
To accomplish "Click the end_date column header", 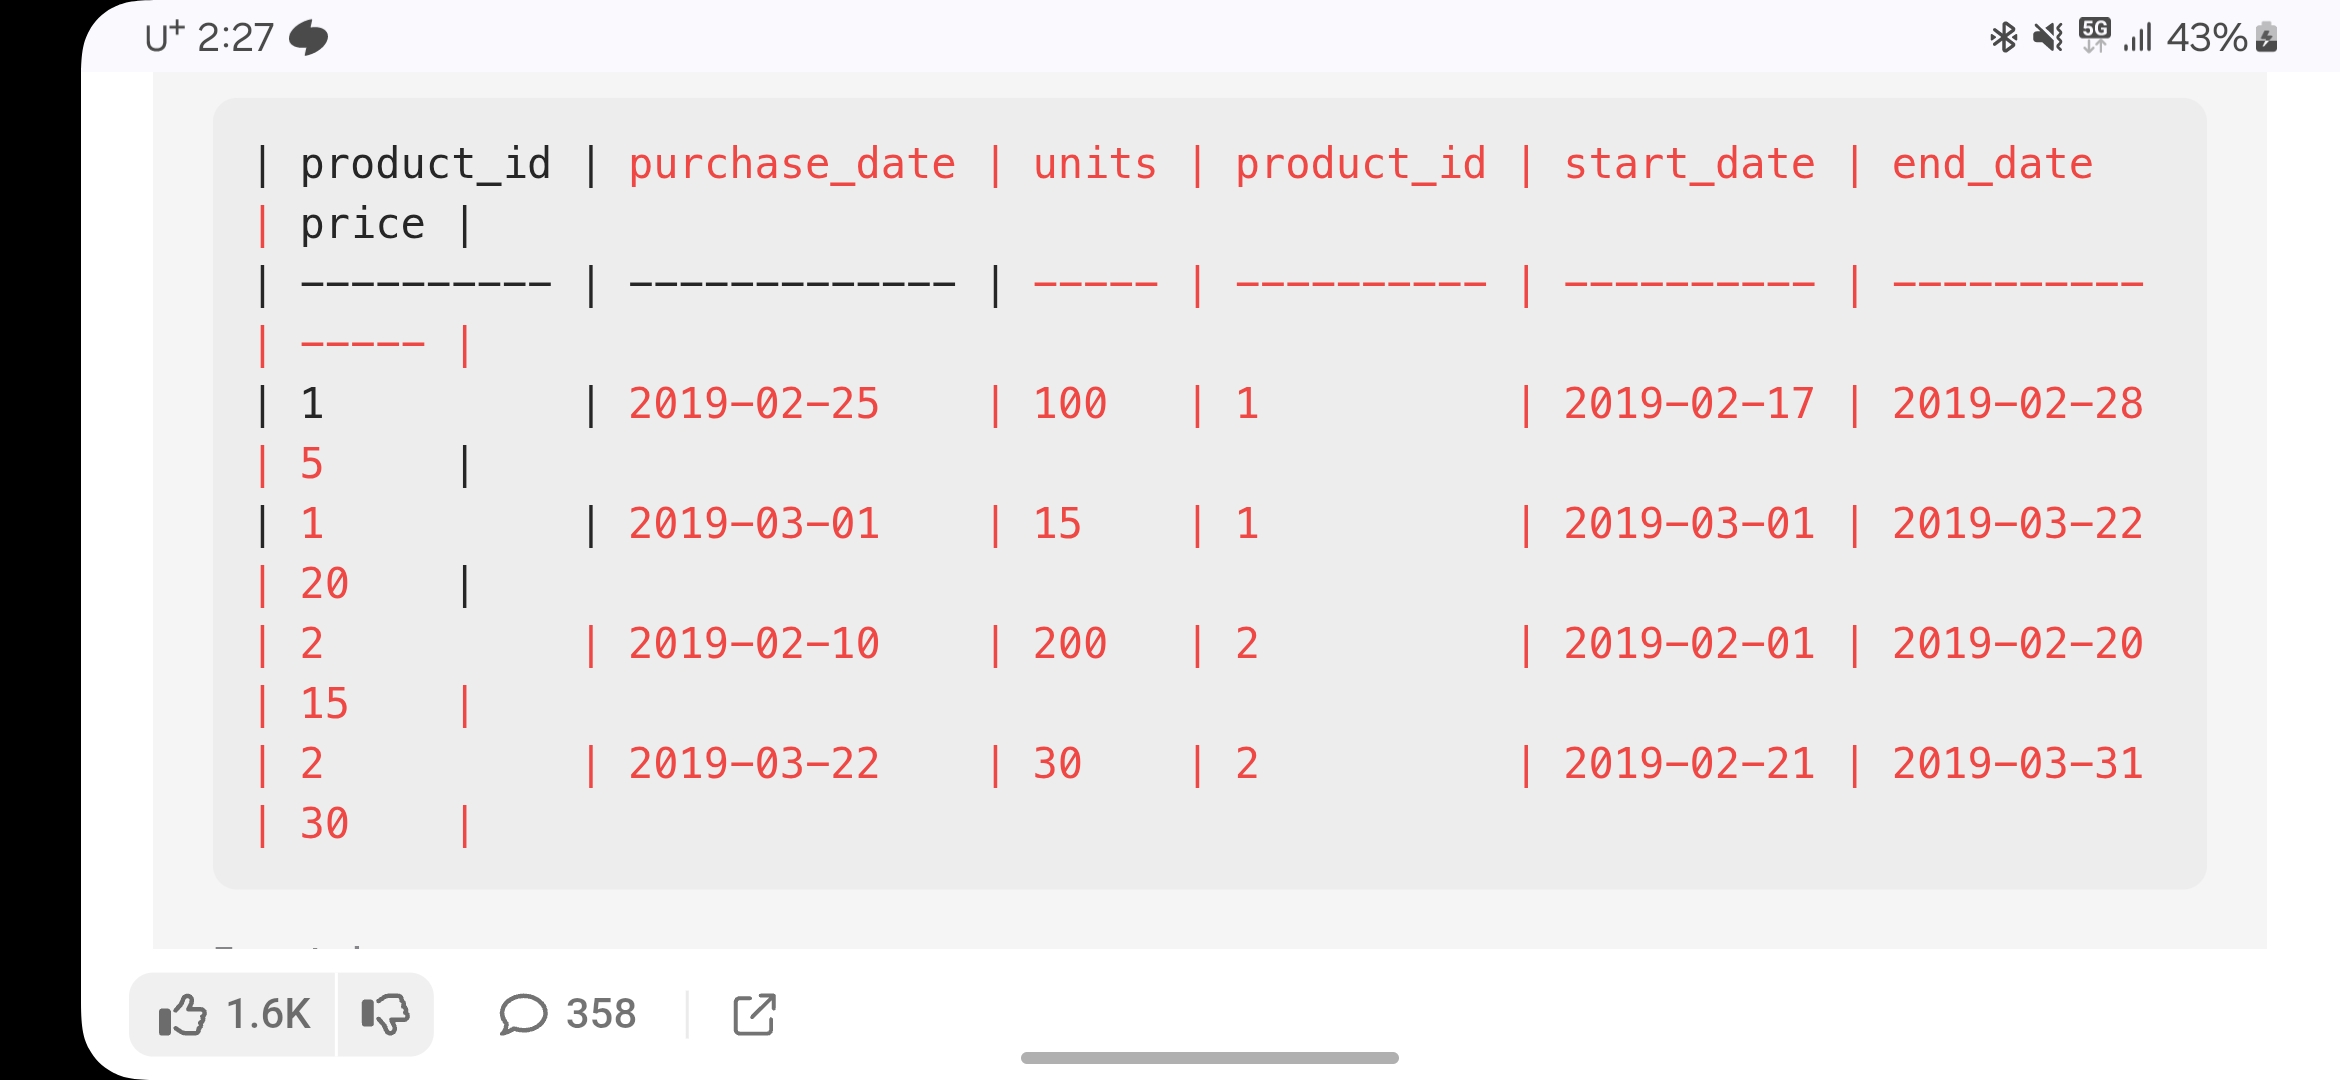I will 1992,164.
